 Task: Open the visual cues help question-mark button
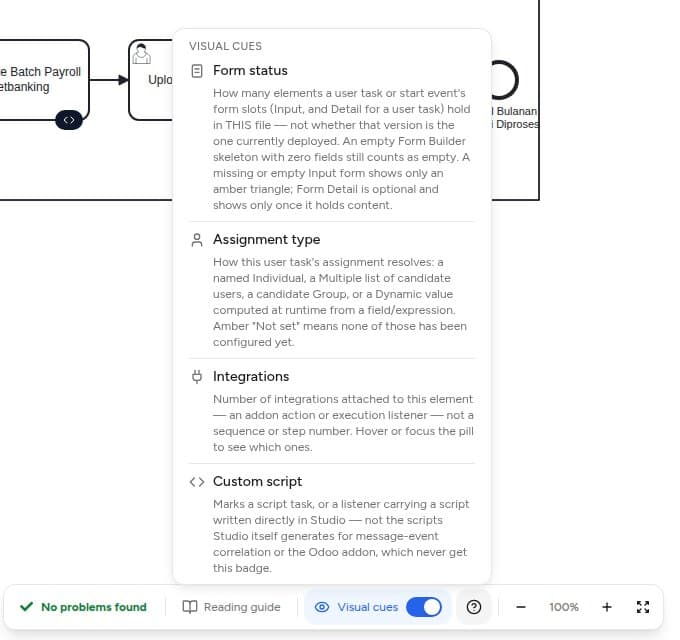pos(474,607)
